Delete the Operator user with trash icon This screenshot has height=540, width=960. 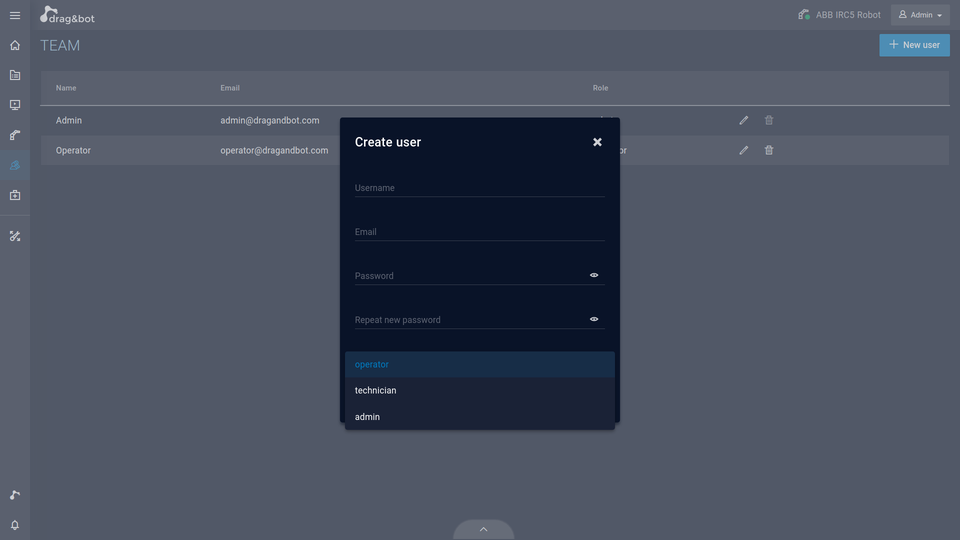[769, 150]
